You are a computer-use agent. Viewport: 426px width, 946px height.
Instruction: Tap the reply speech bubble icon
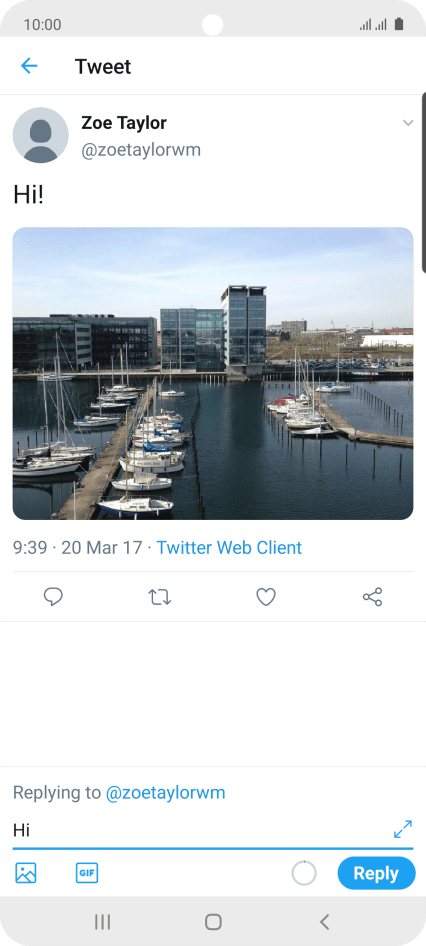[53, 597]
